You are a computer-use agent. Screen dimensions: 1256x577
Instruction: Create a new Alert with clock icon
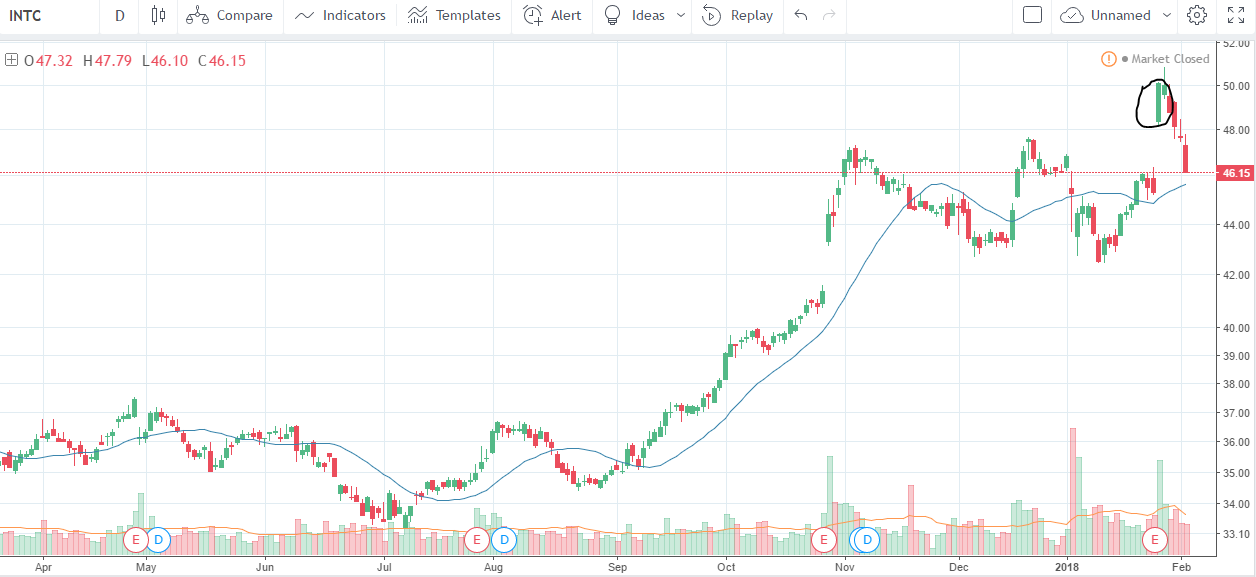(552, 15)
